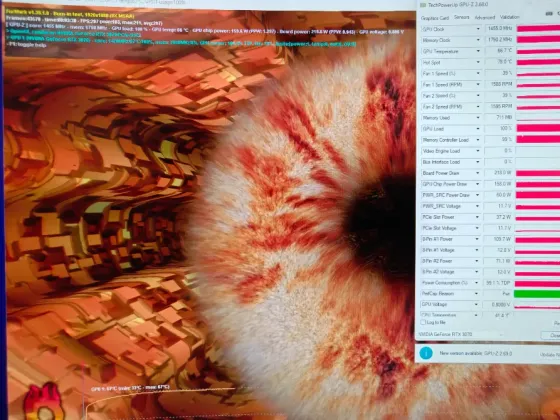Open the Fan 1 Speed (RPM) dropdown
The width and height of the screenshot is (560, 420).
pos(478,85)
